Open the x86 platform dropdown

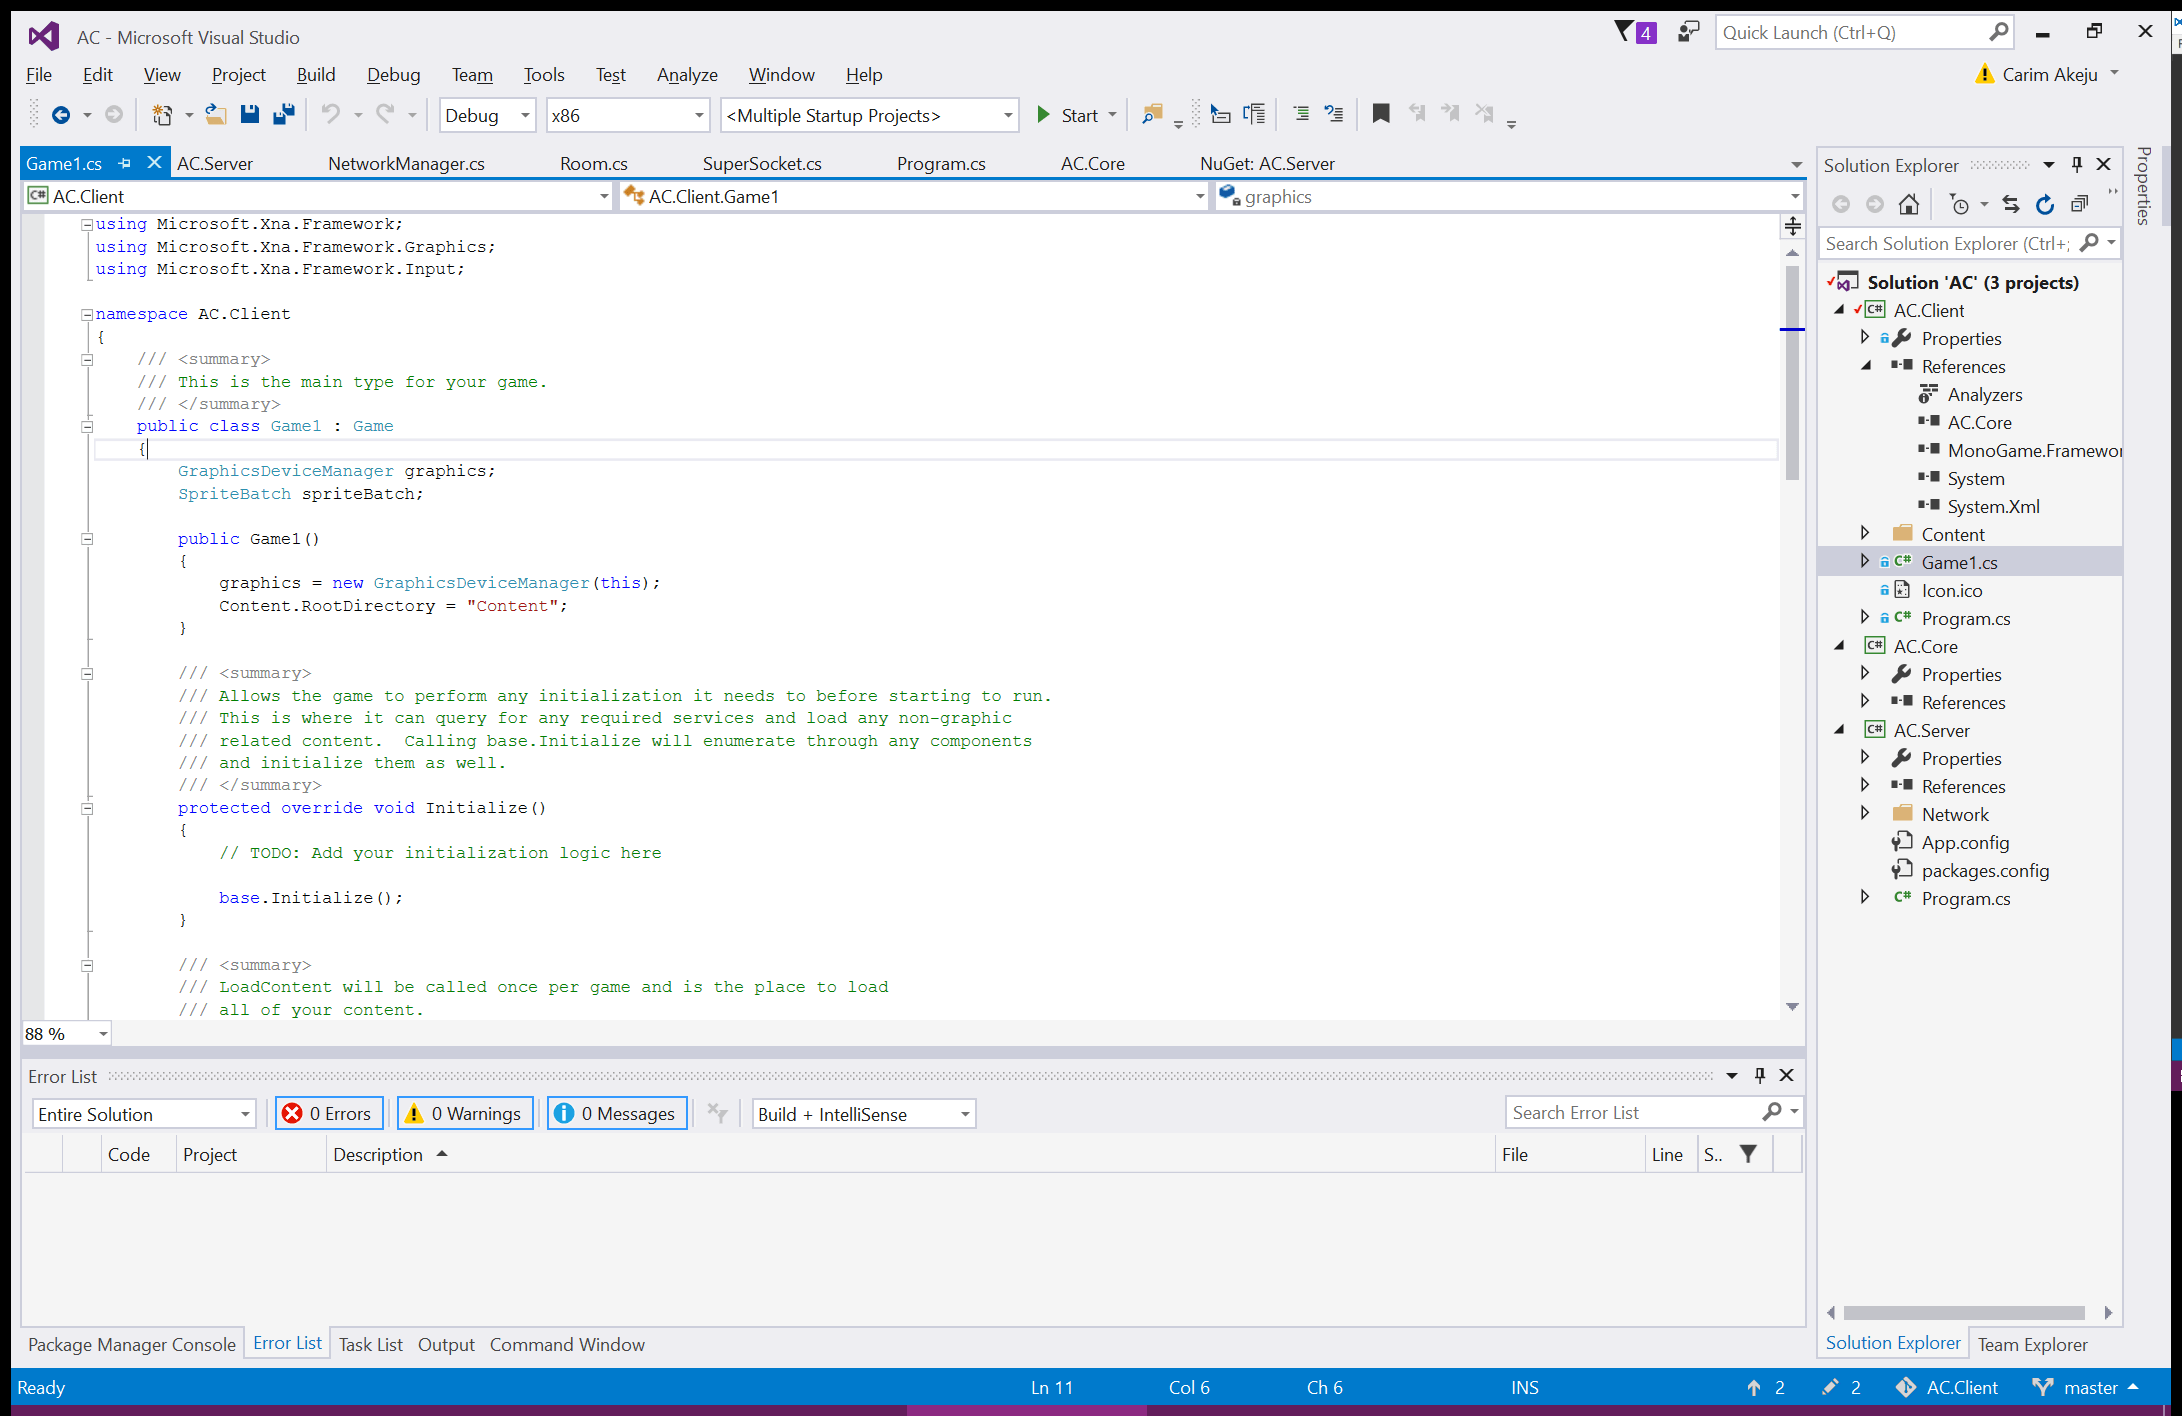(628, 115)
